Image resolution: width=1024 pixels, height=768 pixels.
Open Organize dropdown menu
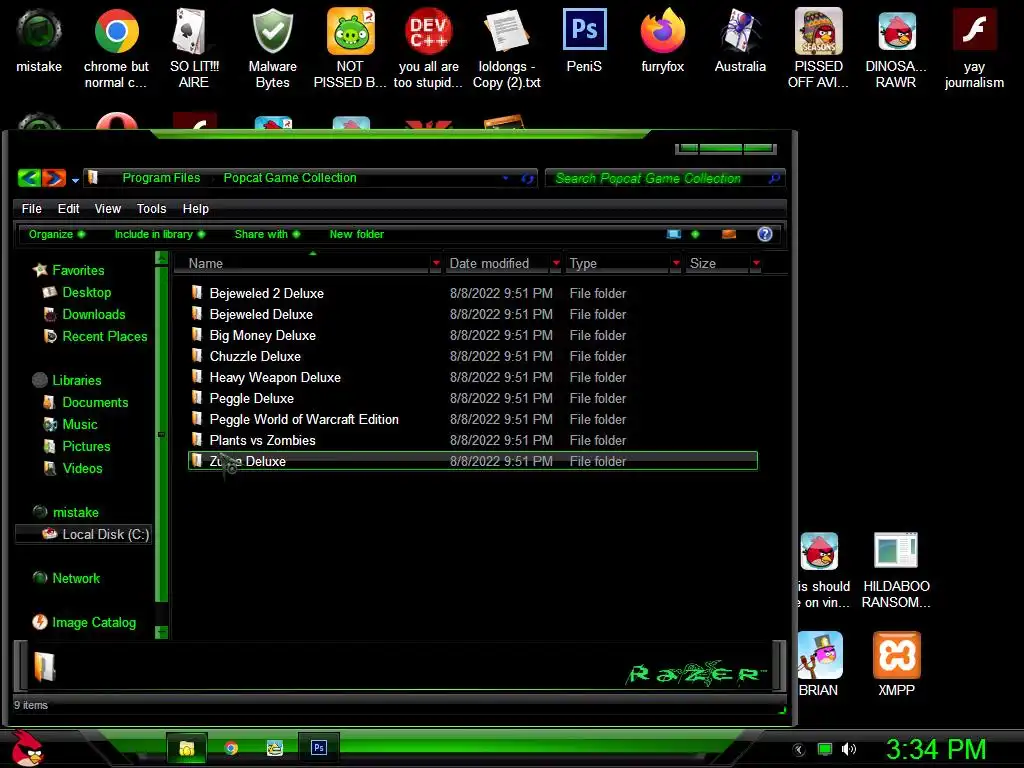coord(57,234)
